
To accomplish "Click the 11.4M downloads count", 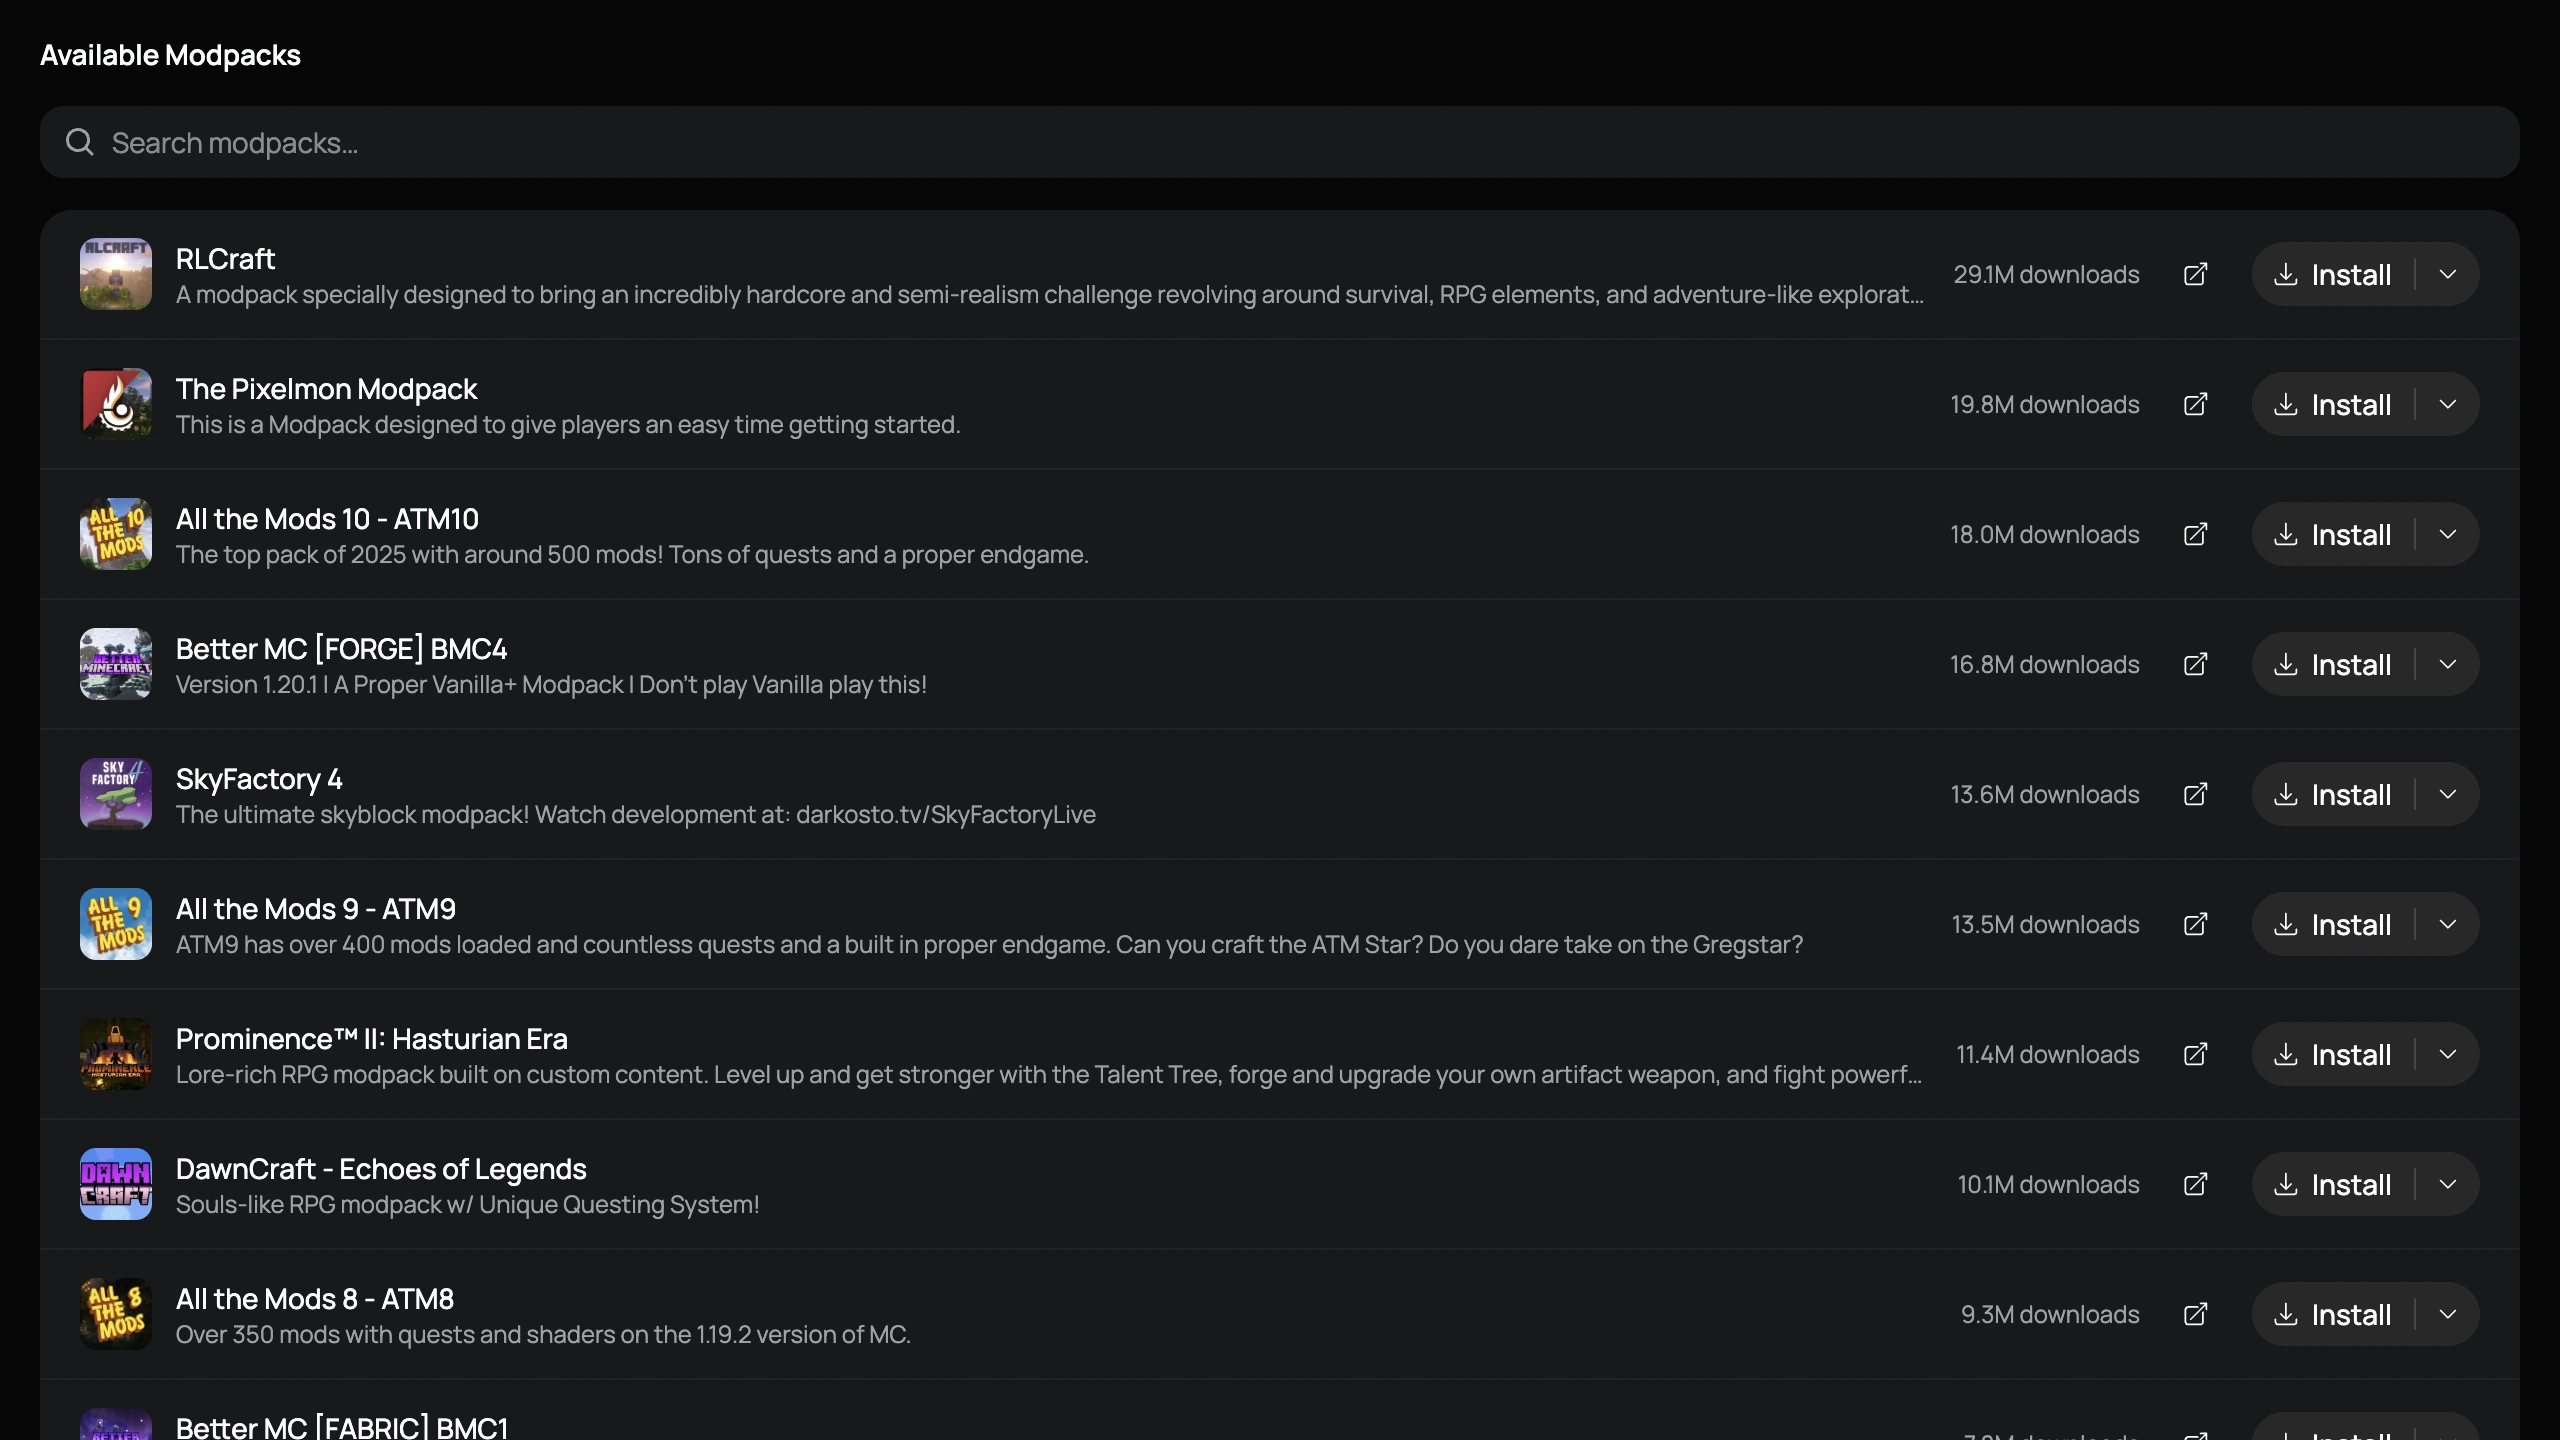I will (x=2048, y=1054).
